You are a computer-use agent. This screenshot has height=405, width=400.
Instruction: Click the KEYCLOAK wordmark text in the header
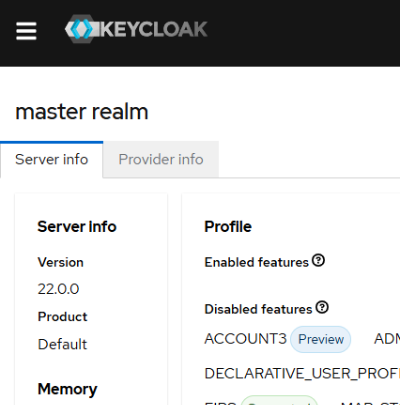(x=153, y=29)
